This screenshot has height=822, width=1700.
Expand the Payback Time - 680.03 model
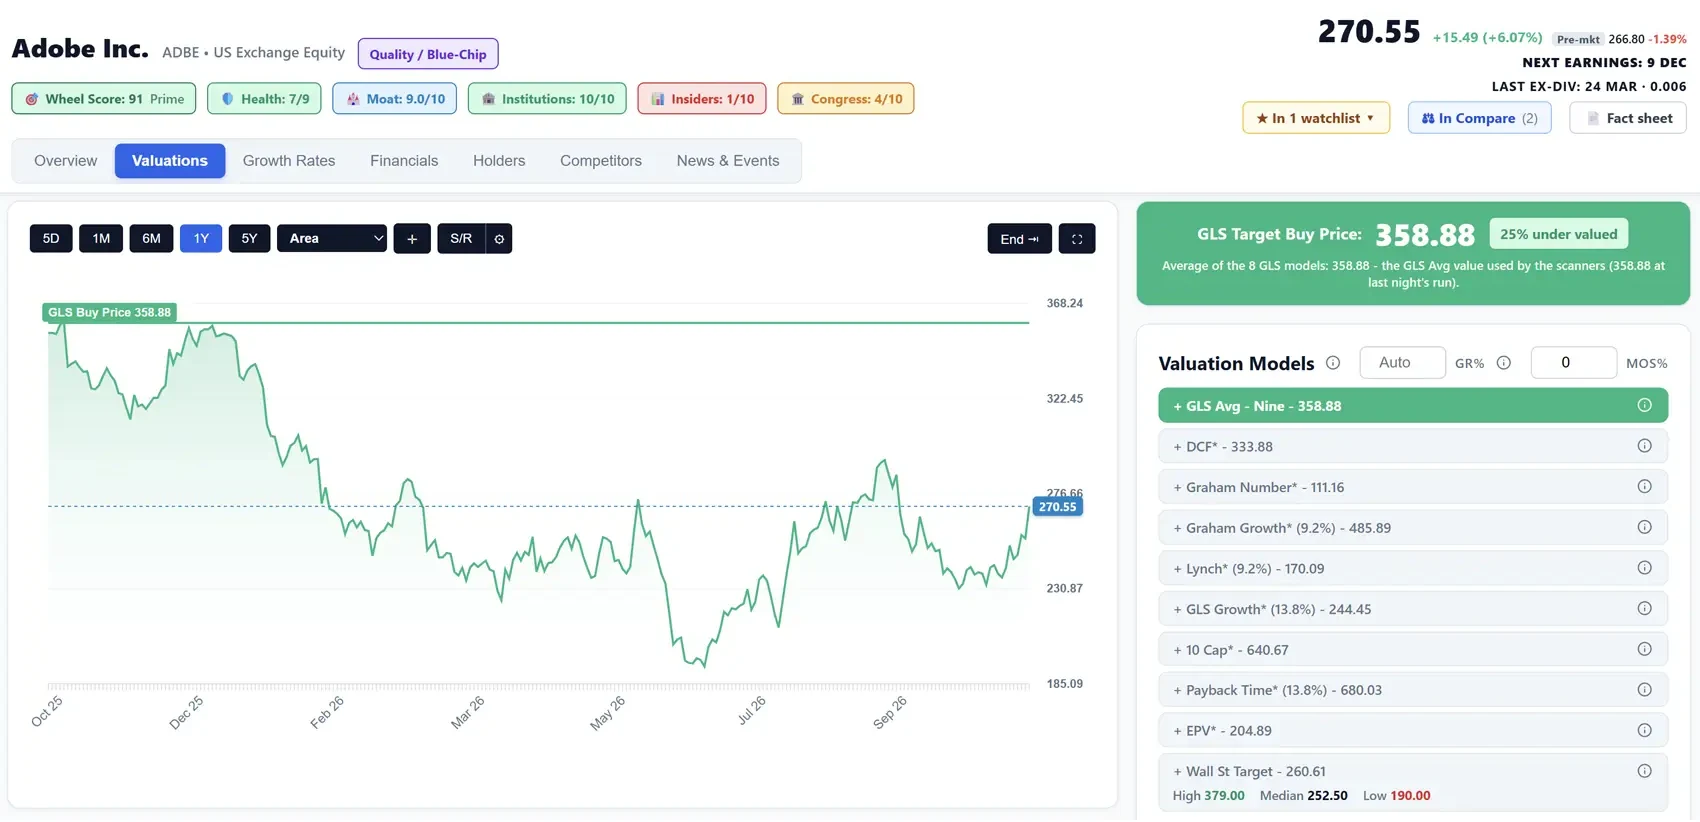pos(1412,690)
